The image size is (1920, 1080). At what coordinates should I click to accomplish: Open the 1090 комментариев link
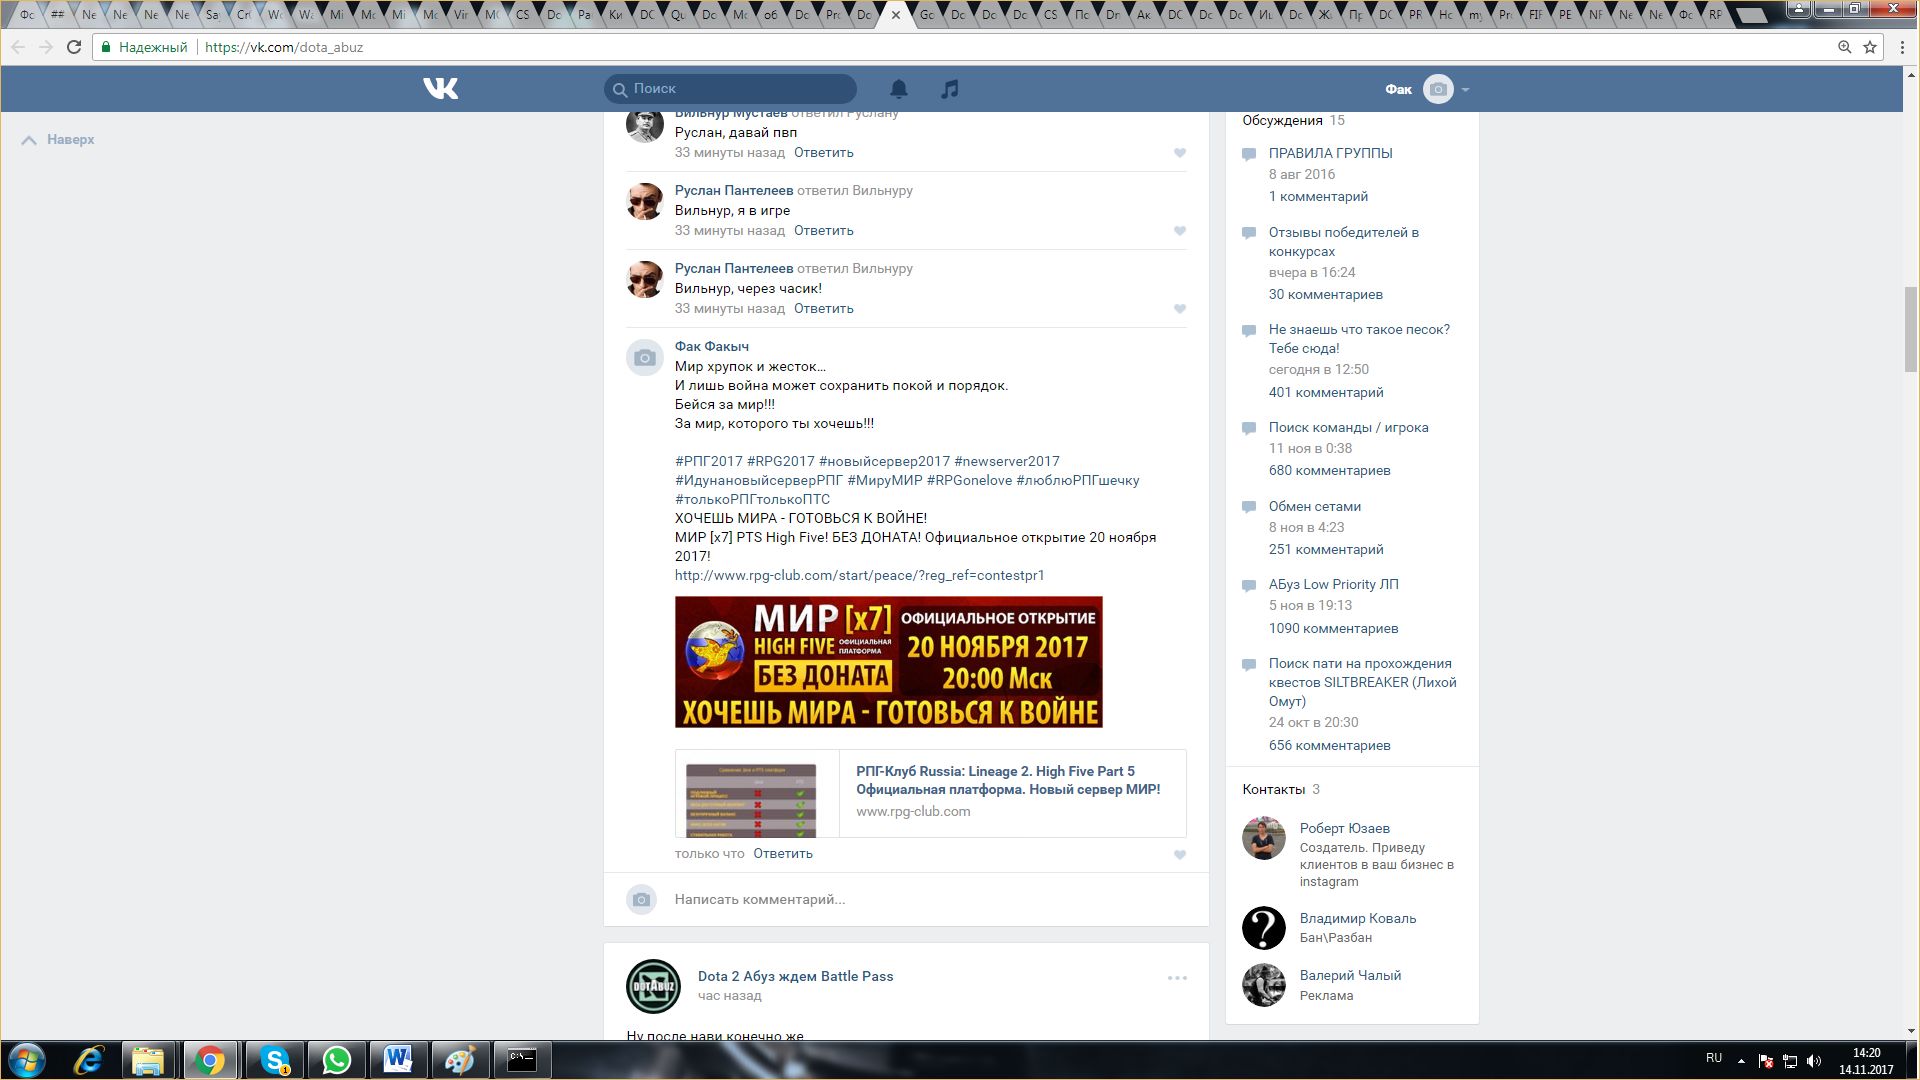coord(1334,629)
